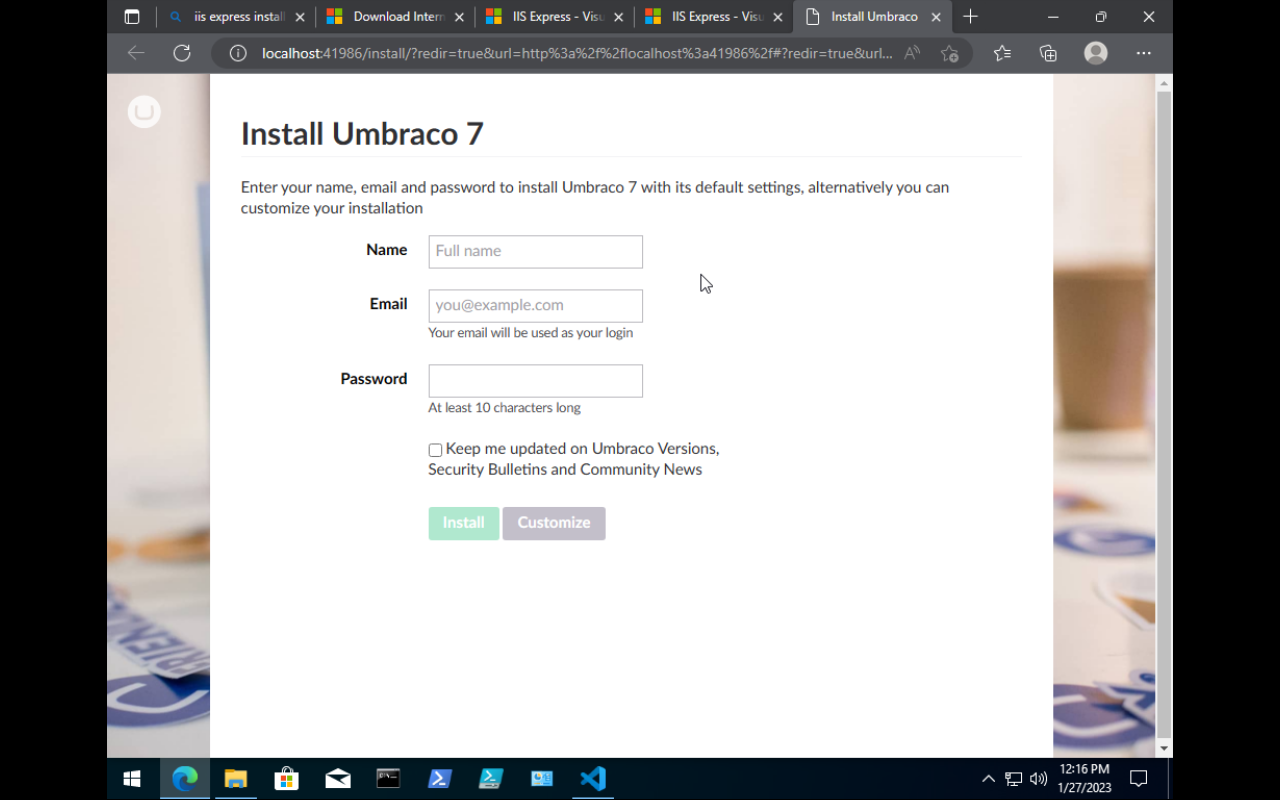Add this page to favorites icon
The image size is (1280, 800).
pos(950,53)
